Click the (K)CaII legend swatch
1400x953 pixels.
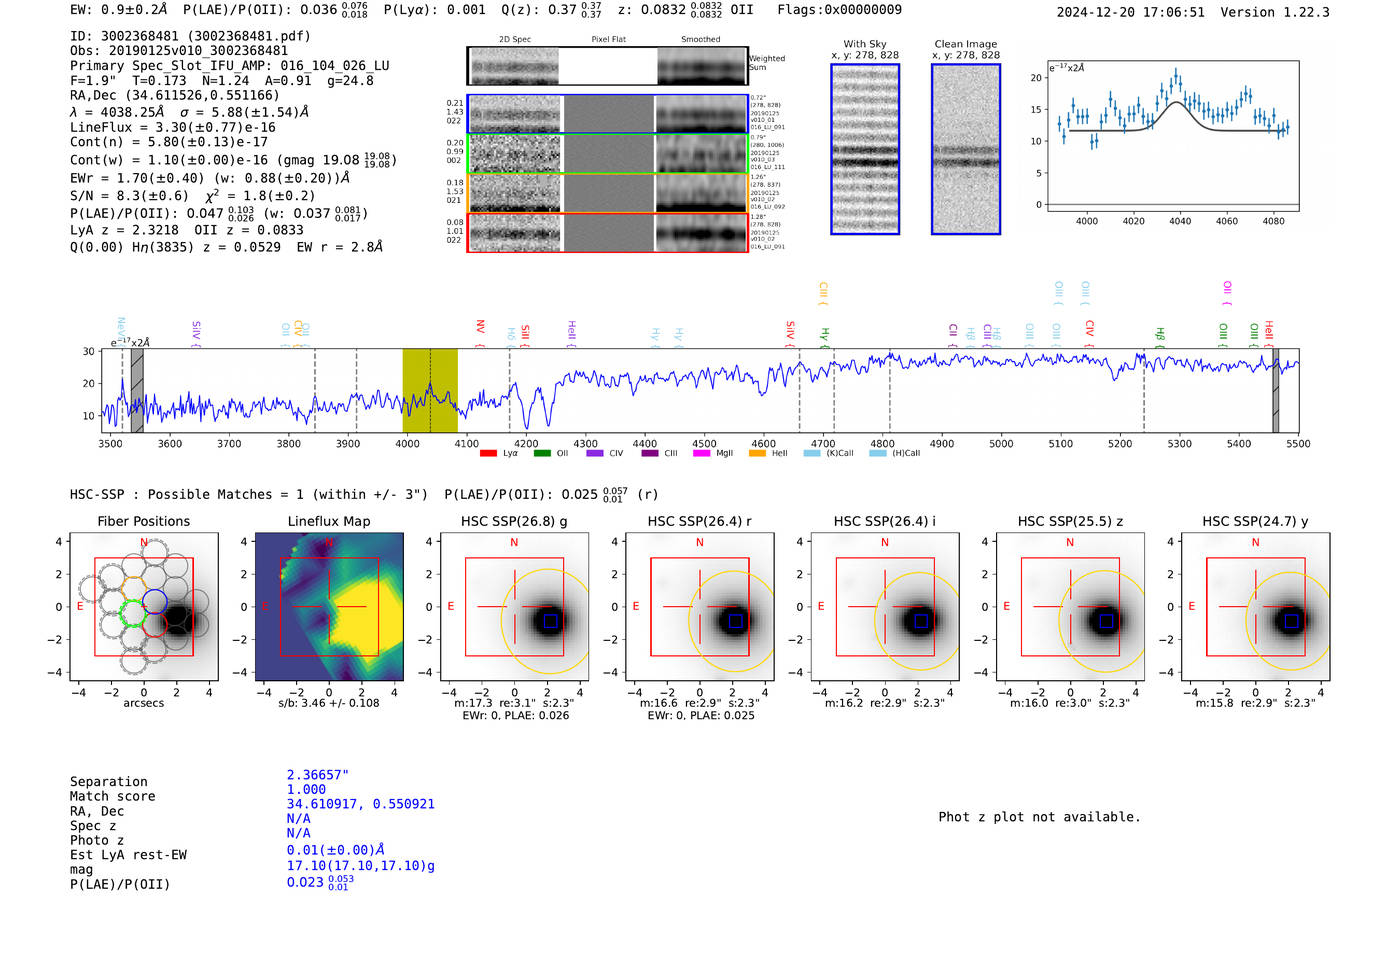[x=812, y=453]
